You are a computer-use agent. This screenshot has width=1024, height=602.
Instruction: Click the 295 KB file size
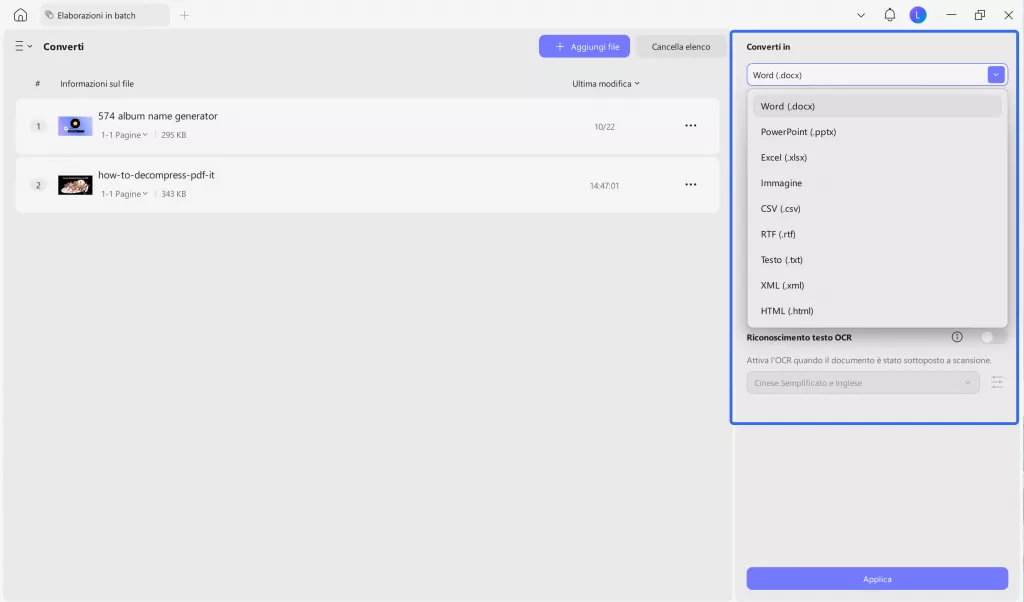[x=174, y=135]
